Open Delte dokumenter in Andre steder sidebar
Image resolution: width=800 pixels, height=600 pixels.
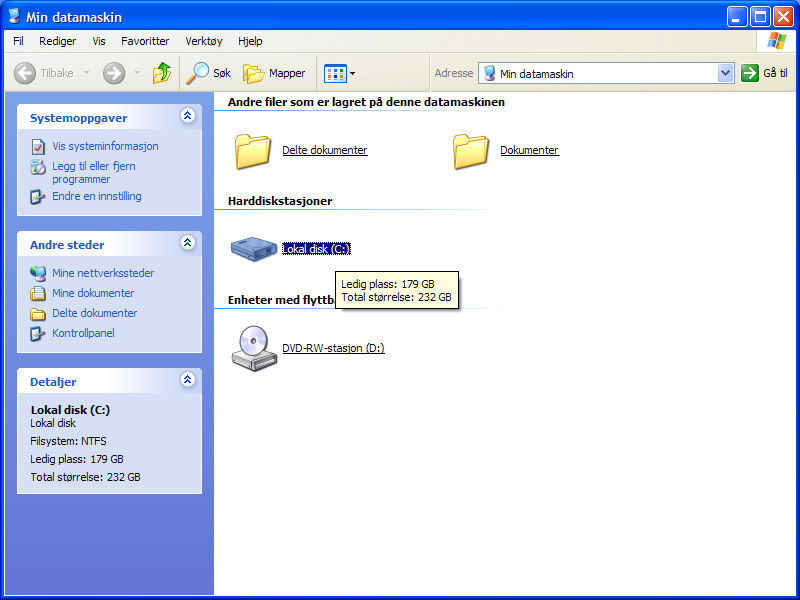95,313
